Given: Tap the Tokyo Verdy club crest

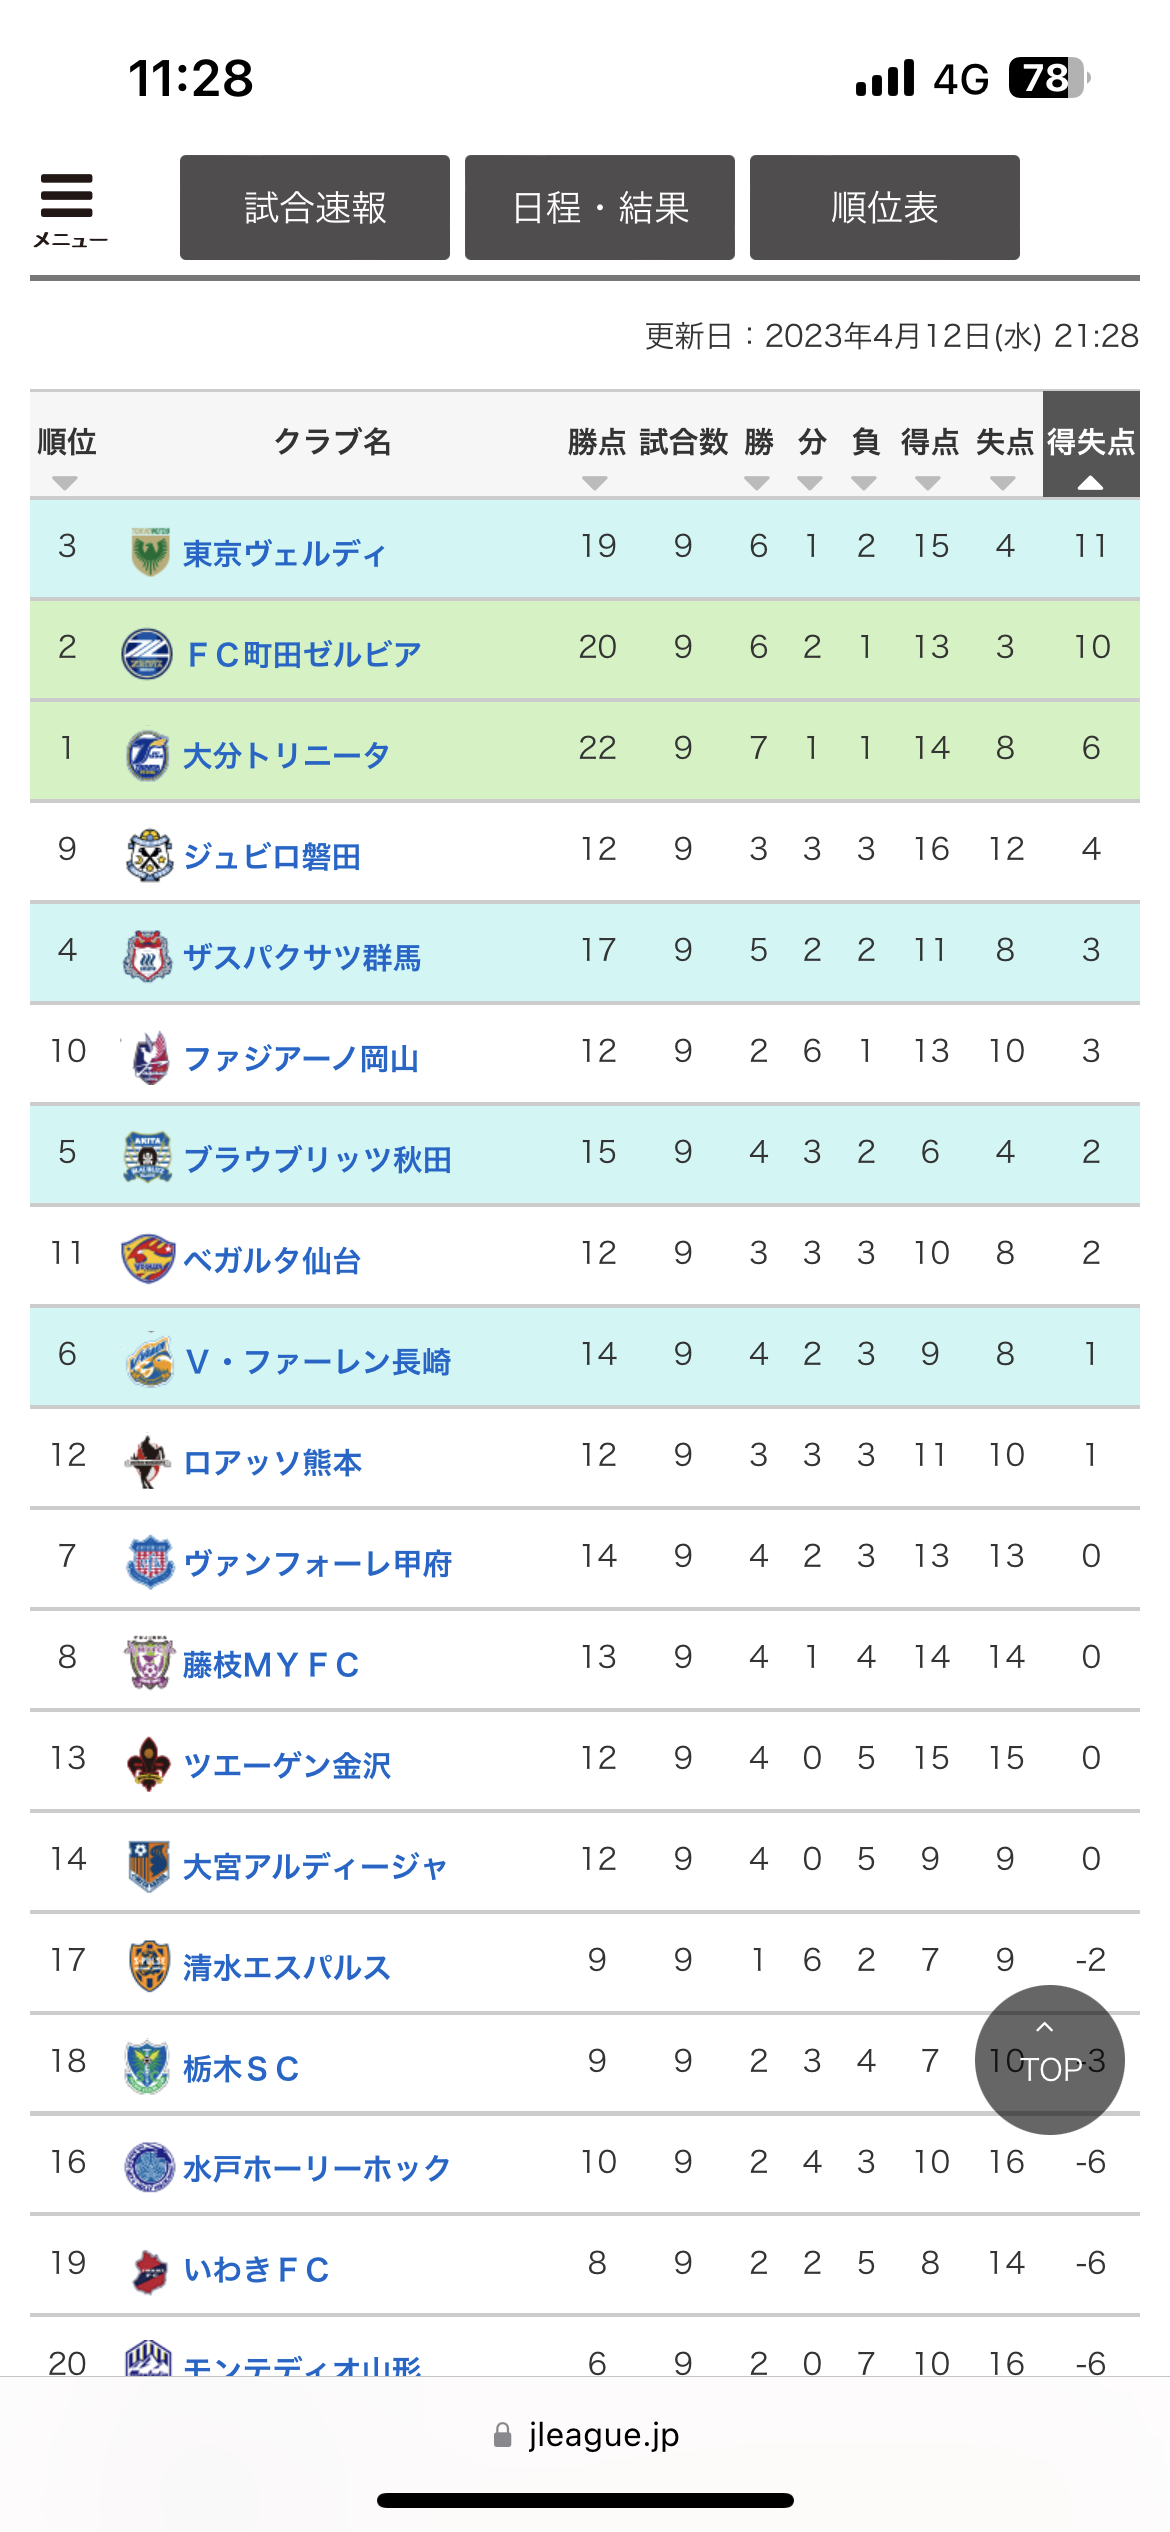Looking at the screenshot, I should [x=150, y=552].
